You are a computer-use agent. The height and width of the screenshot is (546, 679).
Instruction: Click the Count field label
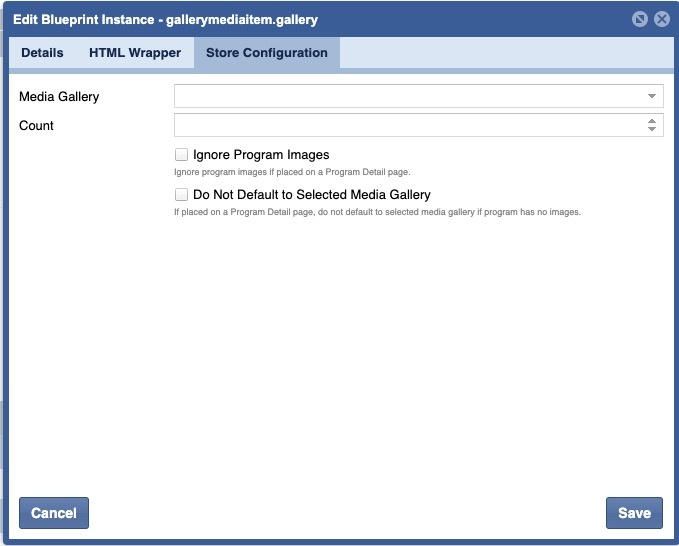37,126
